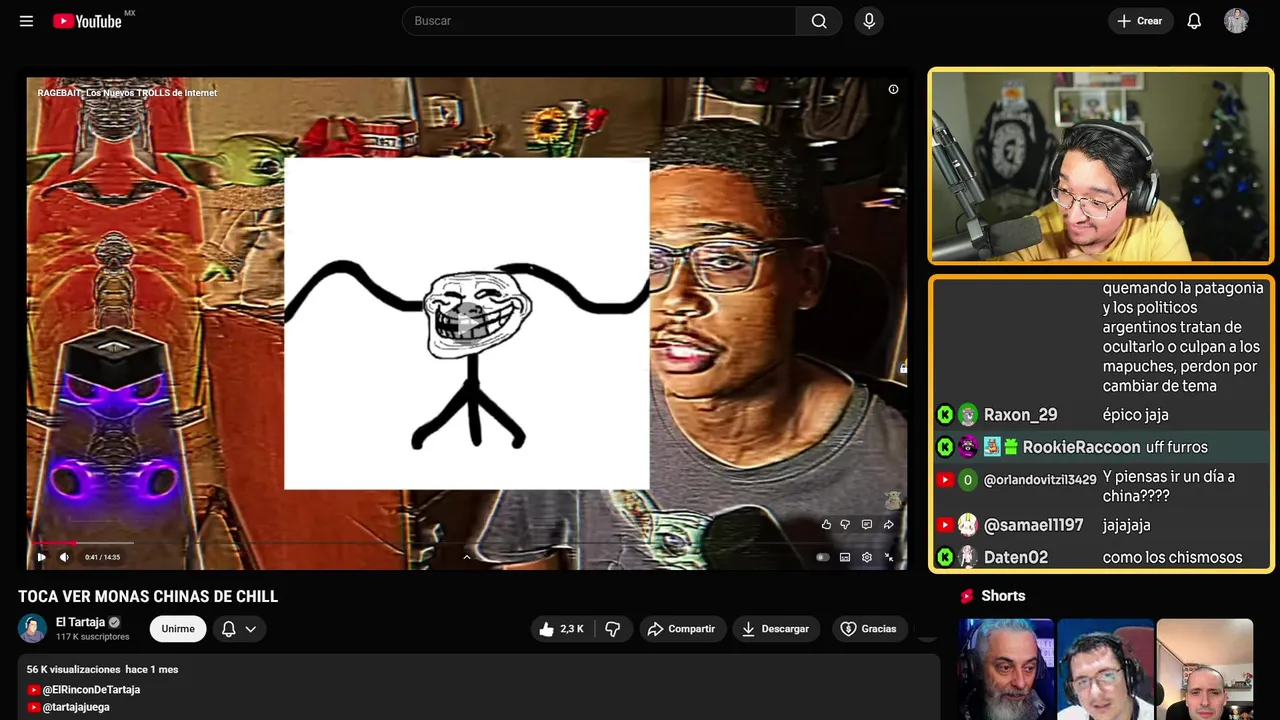
Task: Open the notifications bell in header
Action: [x=1194, y=21]
